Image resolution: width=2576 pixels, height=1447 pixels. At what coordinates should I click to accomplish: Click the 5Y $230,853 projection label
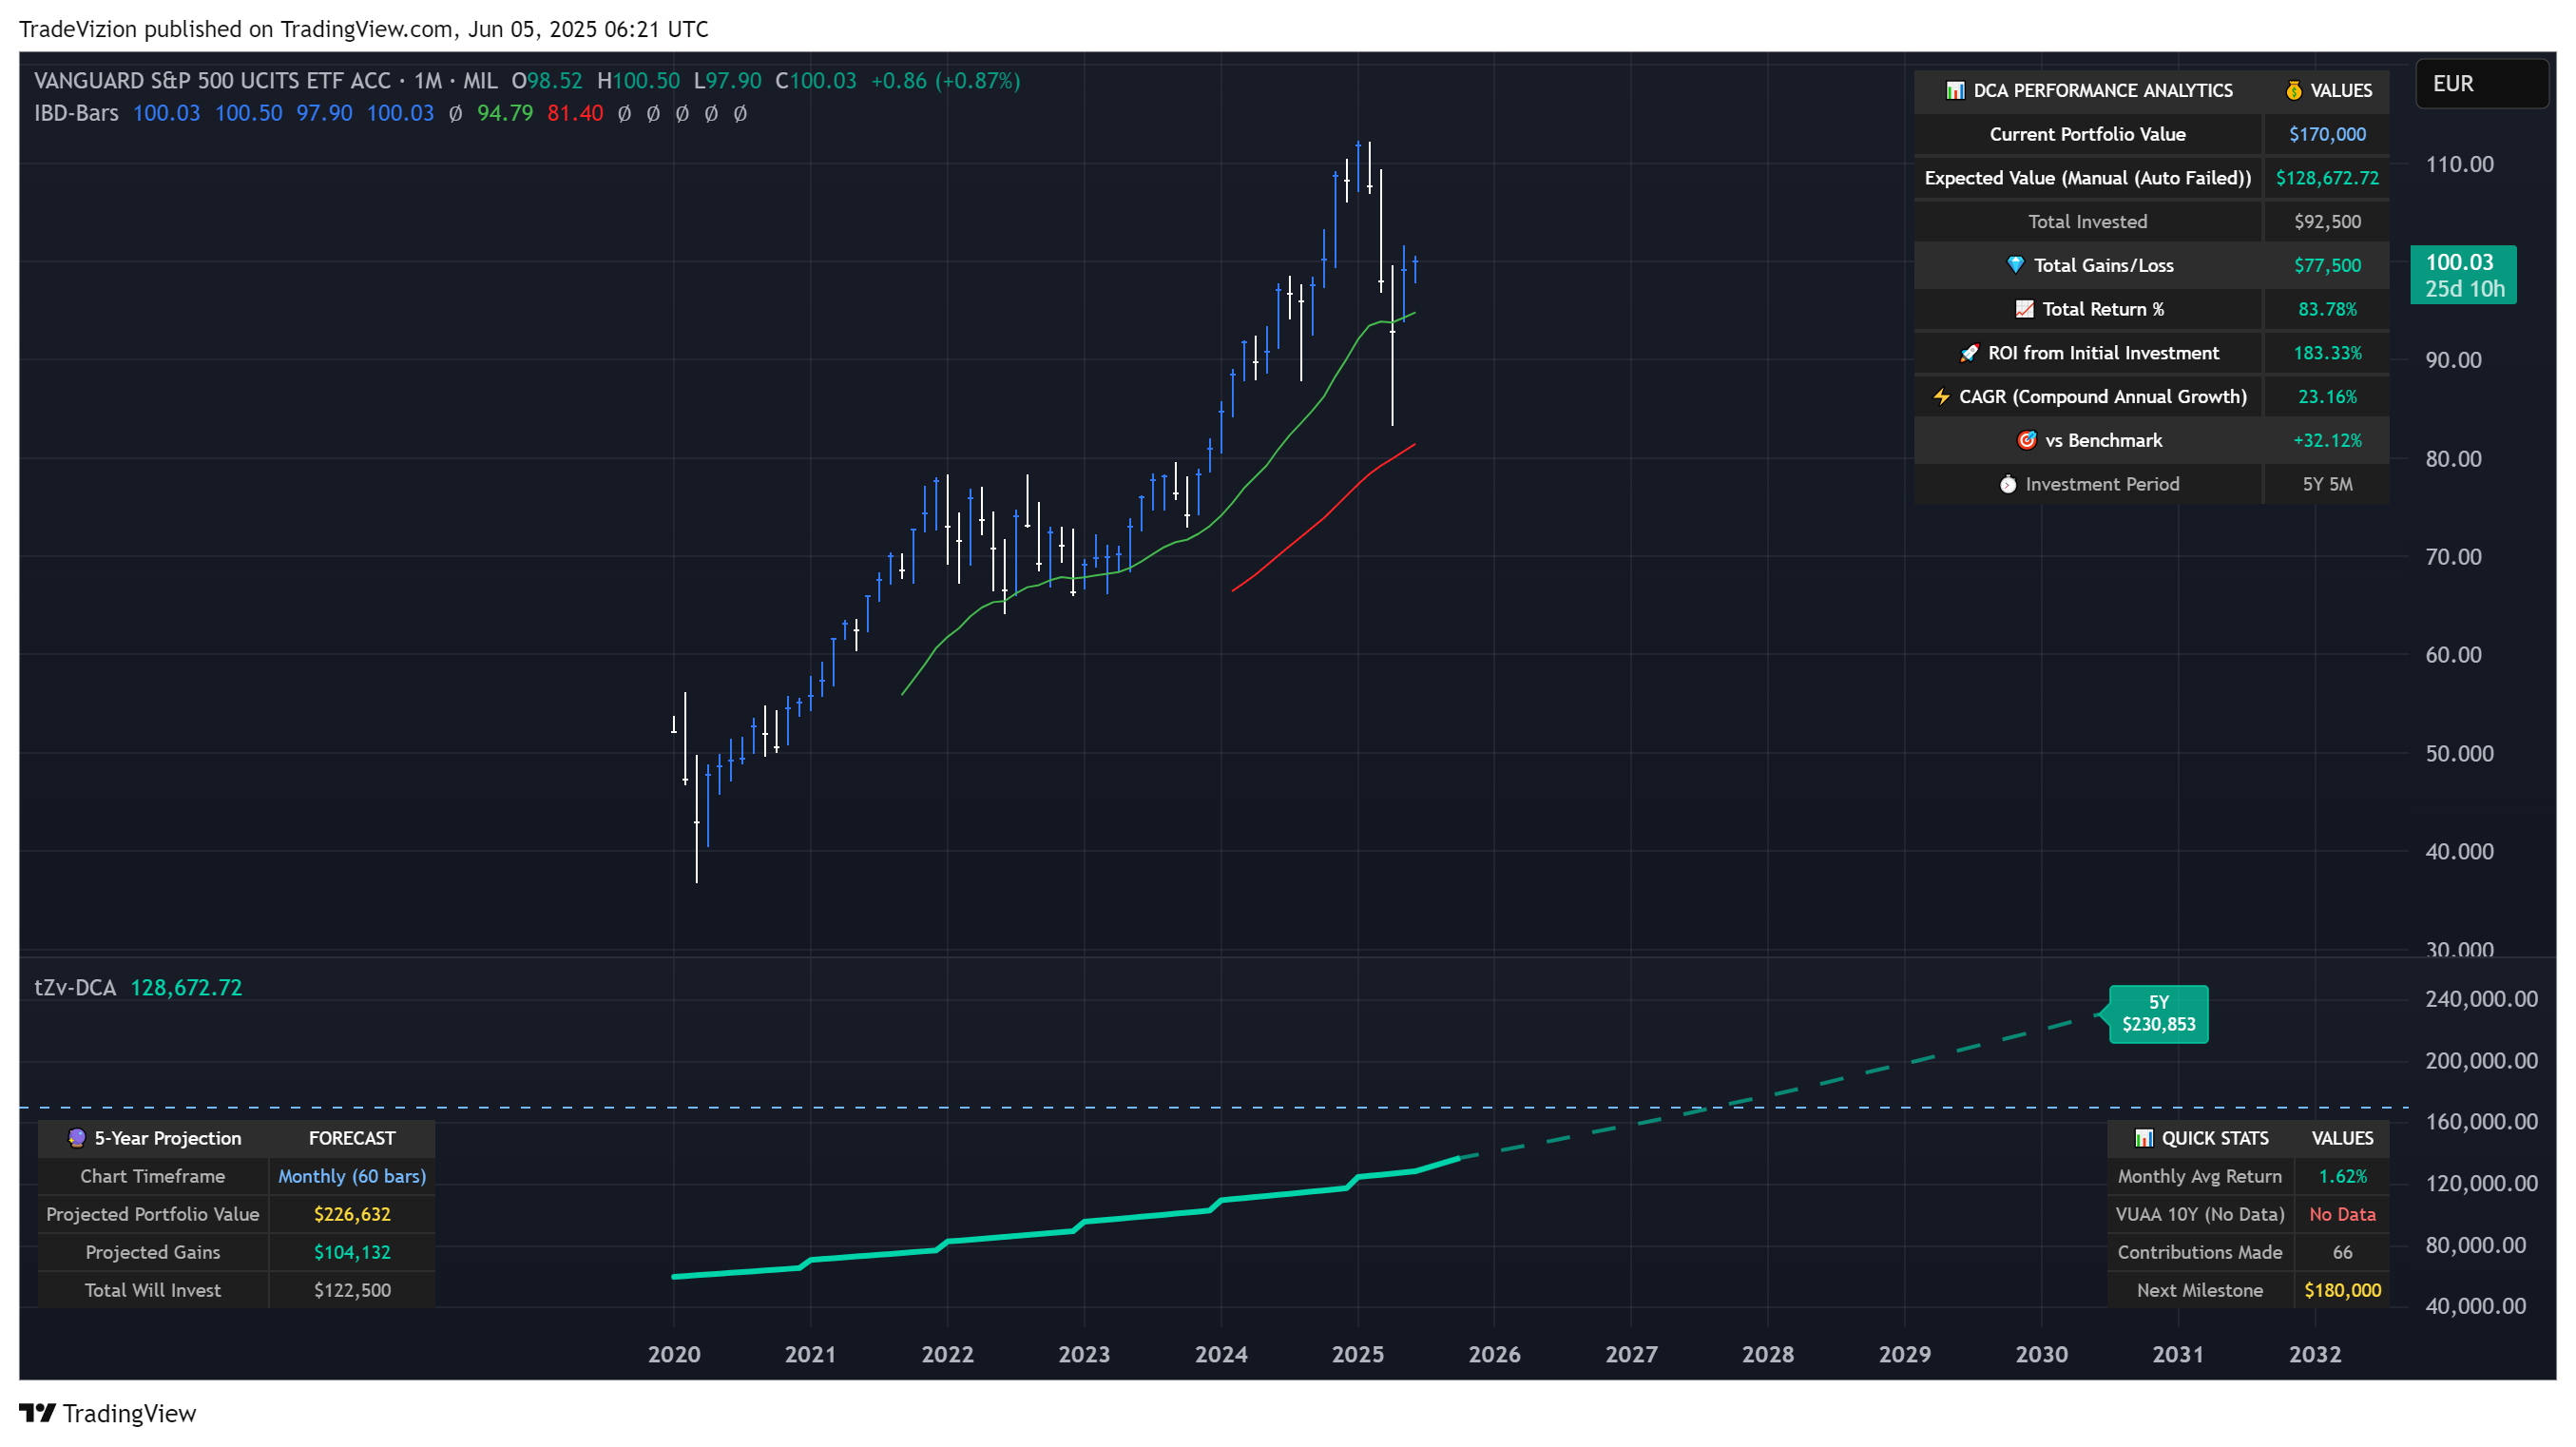(2158, 1013)
